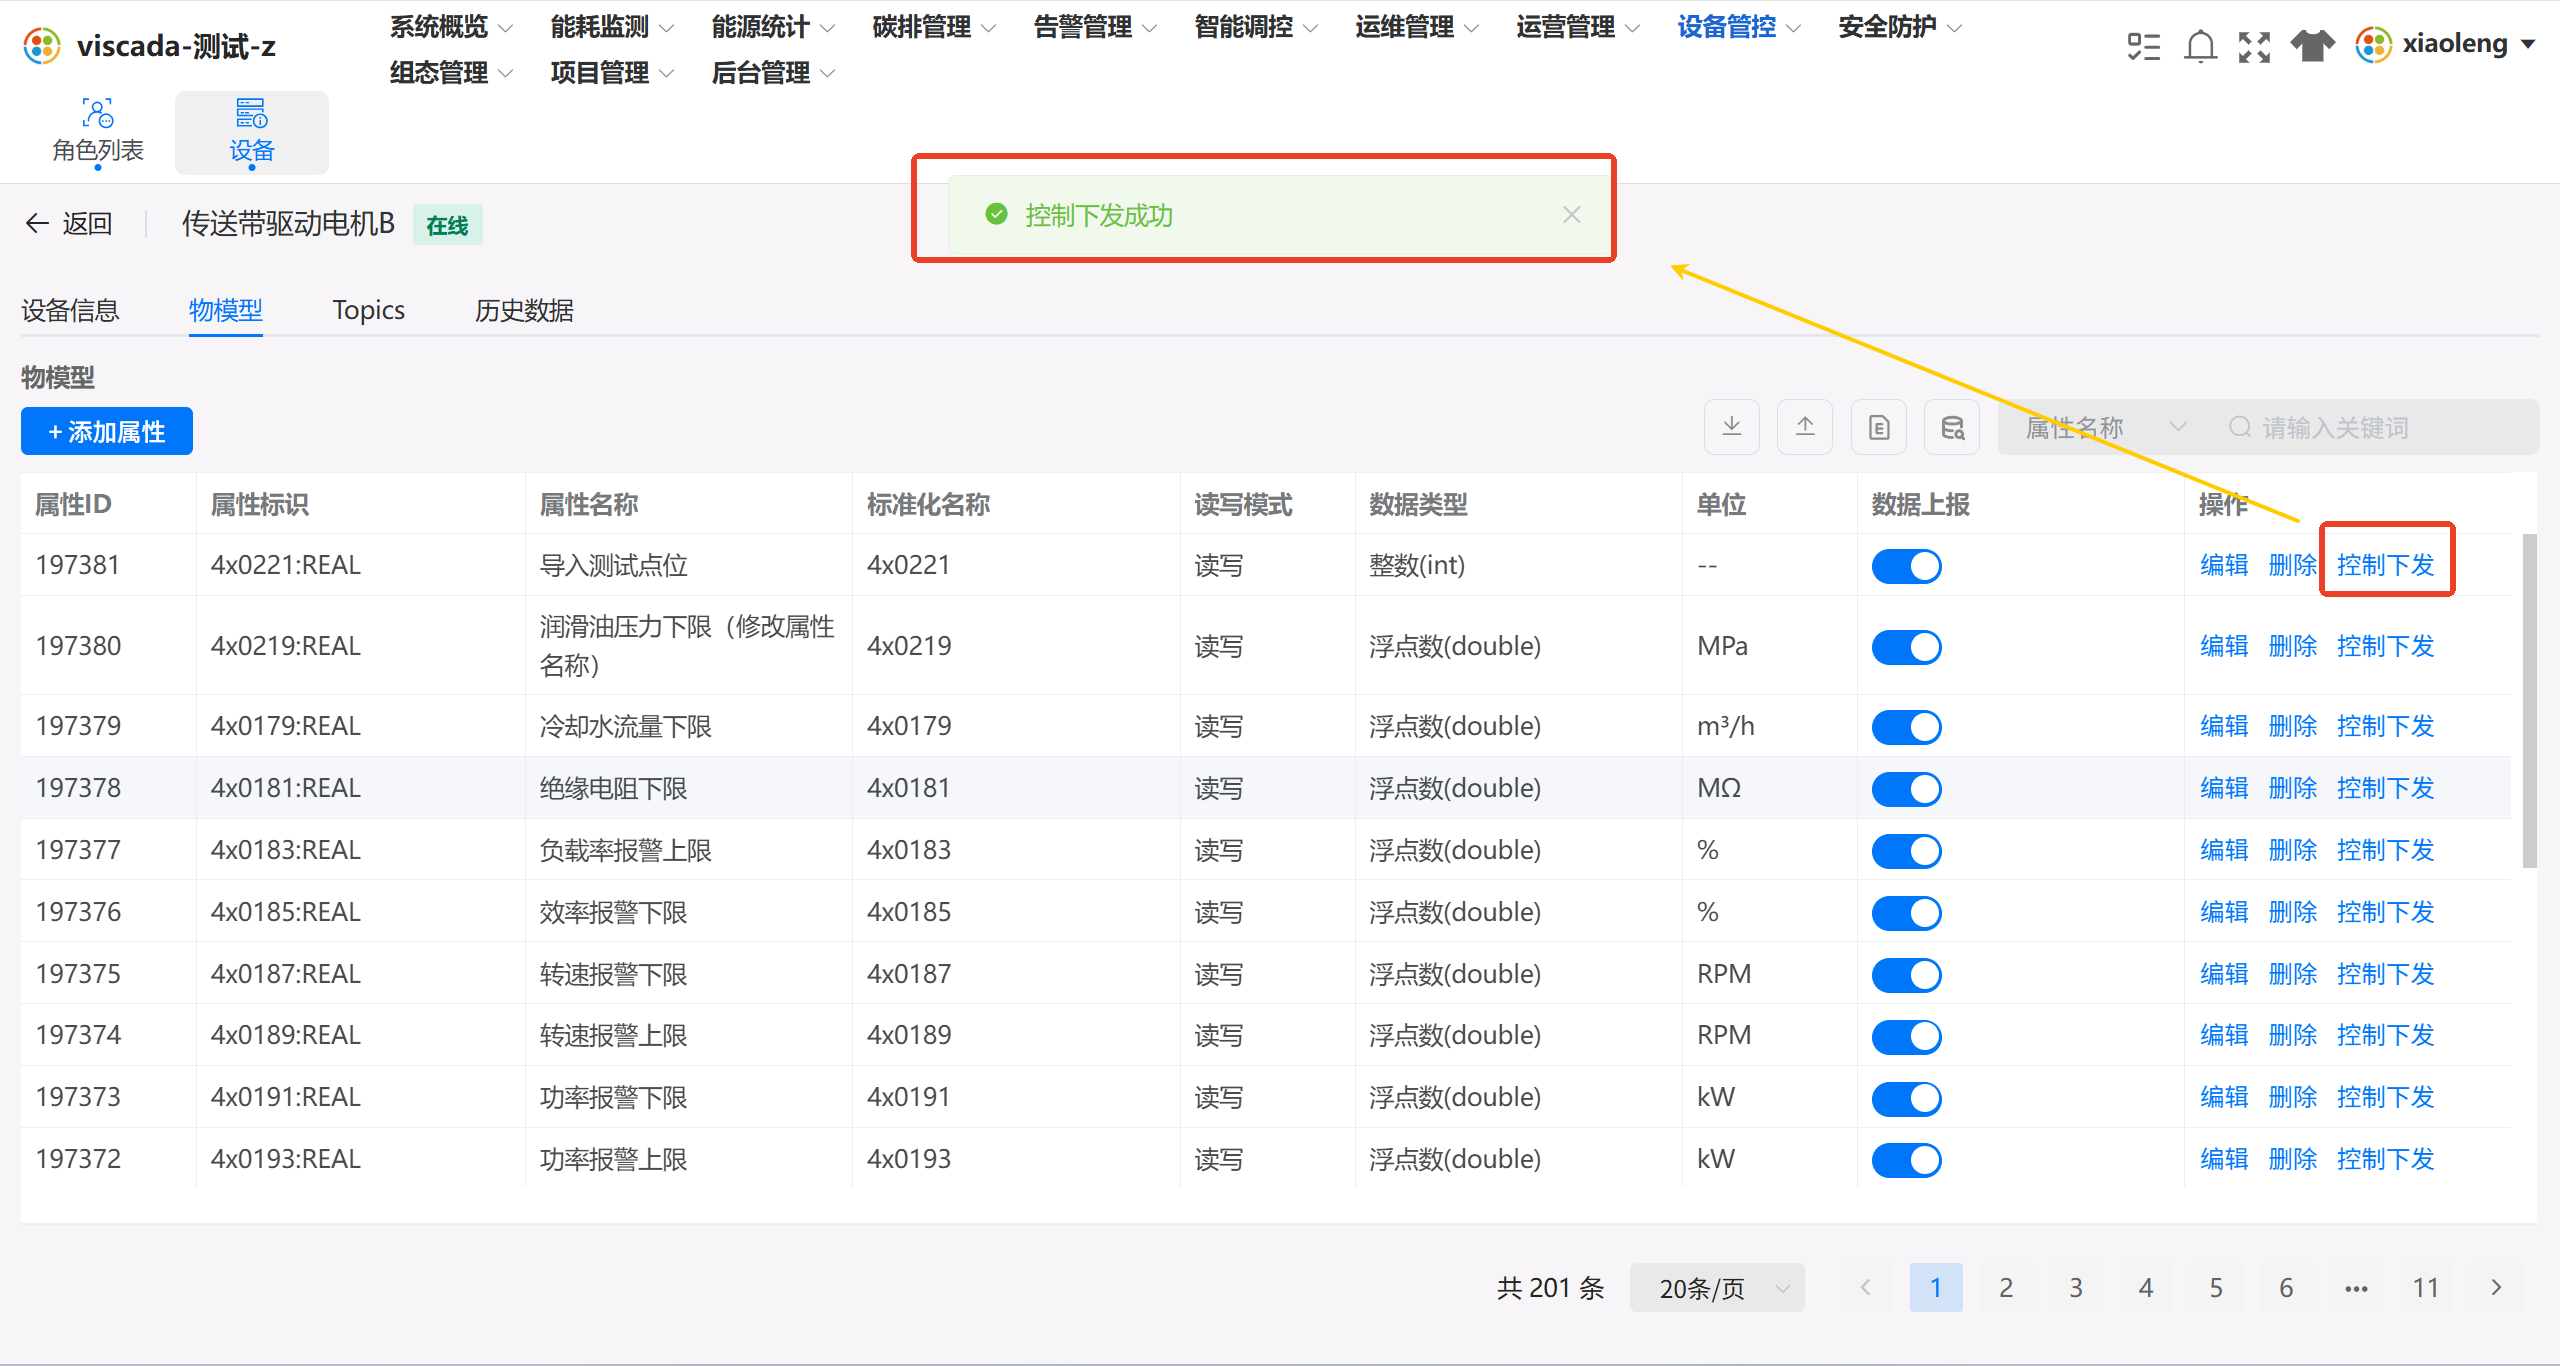The height and width of the screenshot is (1366, 2560).
Task: Open the task list icon in header
Action: pos(2144,46)
